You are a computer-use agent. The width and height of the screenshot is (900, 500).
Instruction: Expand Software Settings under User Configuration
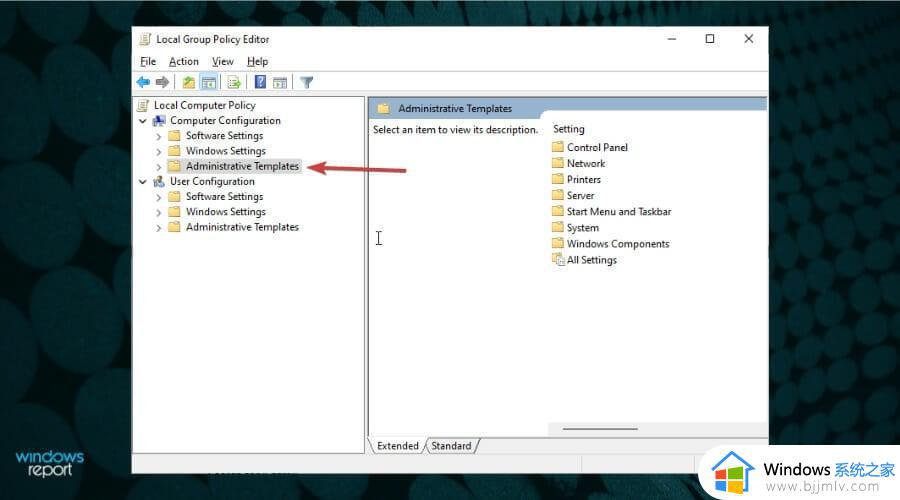coord(159,197)
